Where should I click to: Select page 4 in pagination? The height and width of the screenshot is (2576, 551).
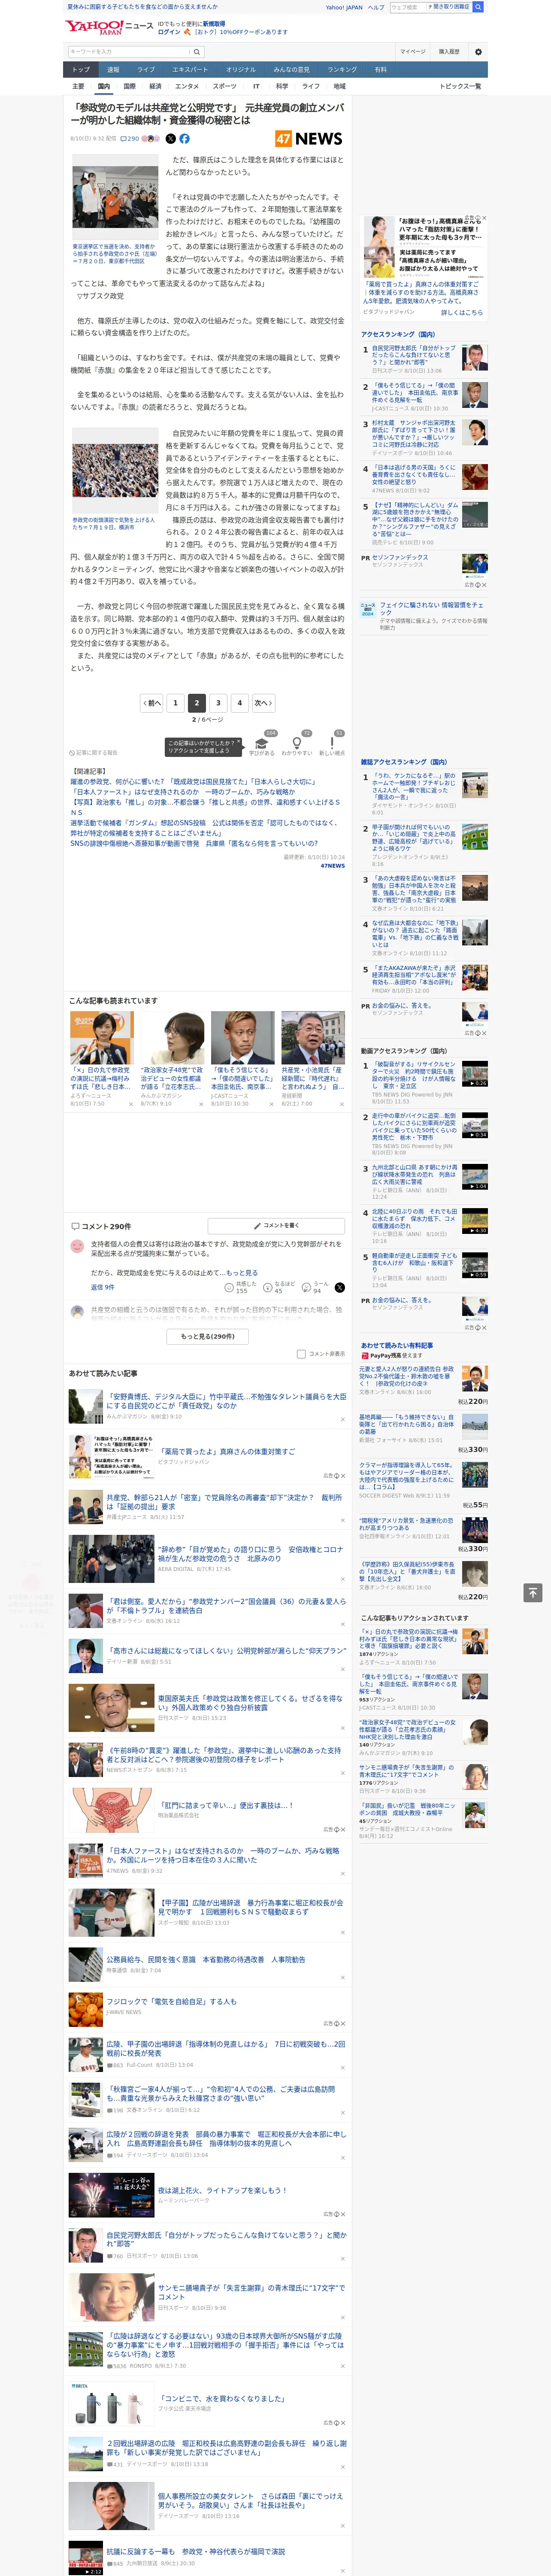240,703
